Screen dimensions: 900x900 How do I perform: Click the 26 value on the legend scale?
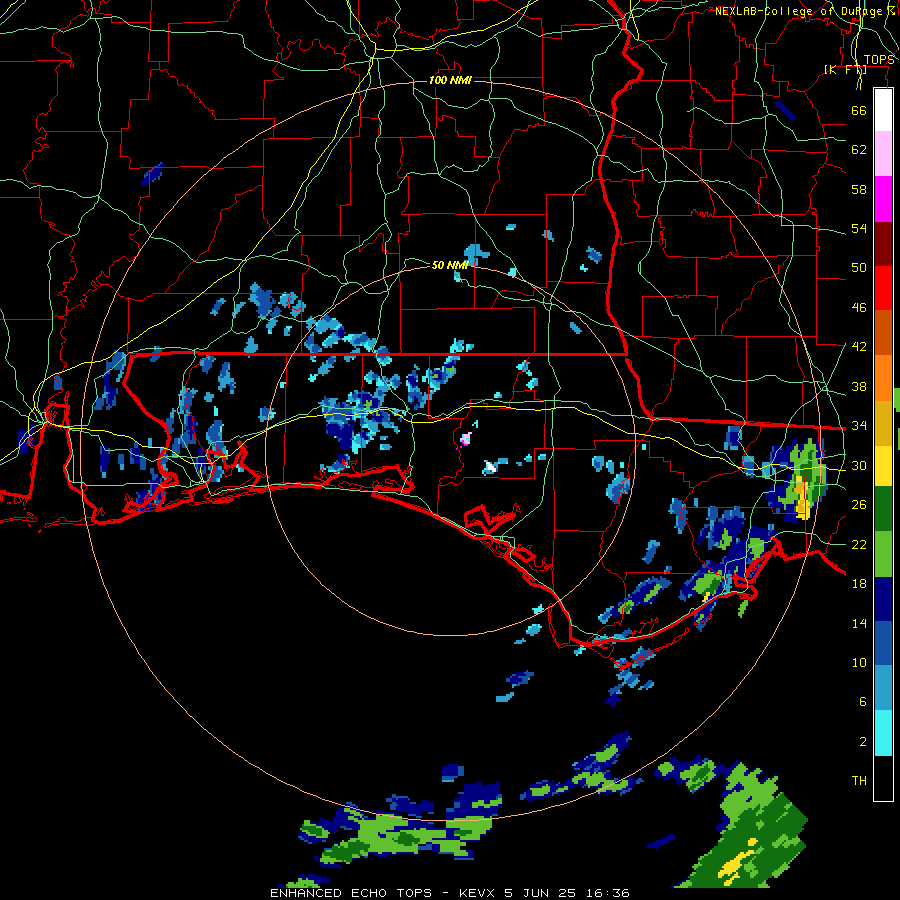(859, 505)
